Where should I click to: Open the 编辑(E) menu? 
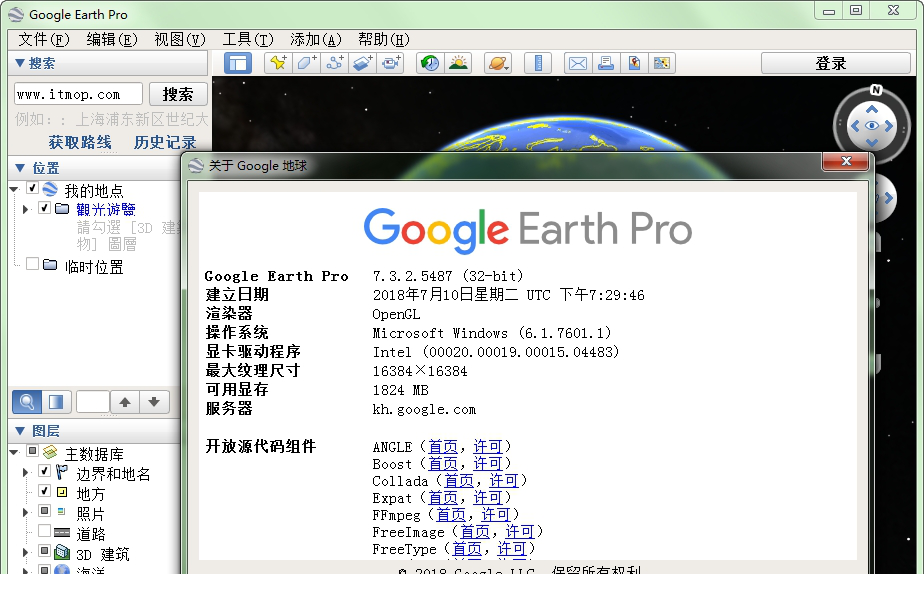112,39
